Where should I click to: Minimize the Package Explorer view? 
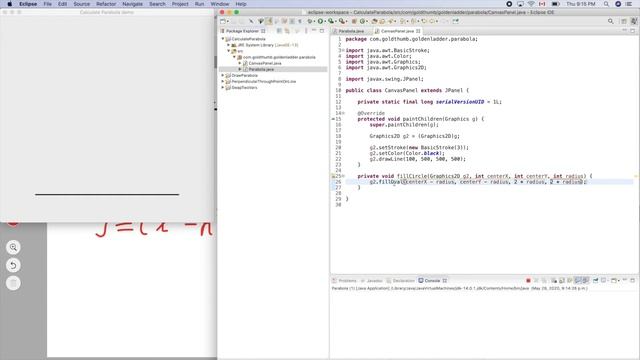tap(314, 31)
